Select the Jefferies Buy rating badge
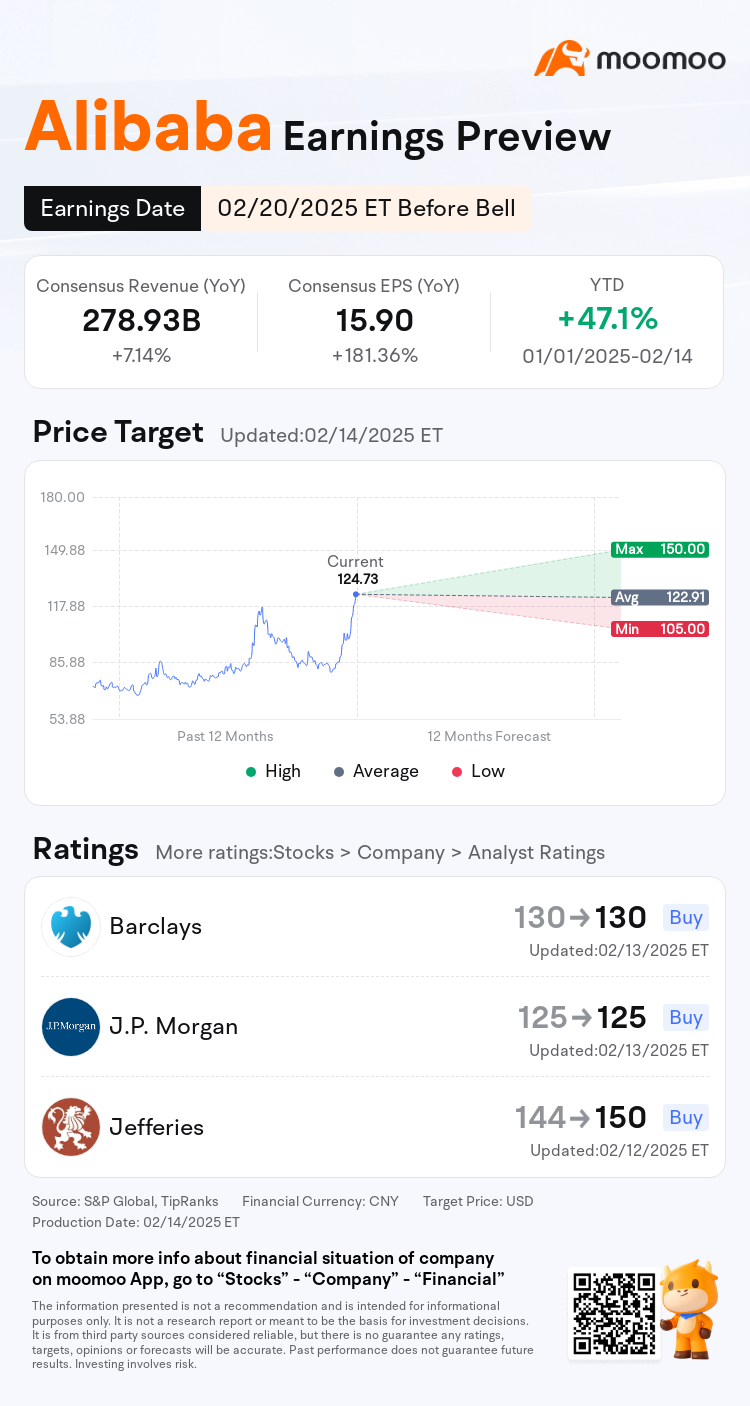Image resolution: width=750 pixels, height=1406 pixels. pos(686,1117)
